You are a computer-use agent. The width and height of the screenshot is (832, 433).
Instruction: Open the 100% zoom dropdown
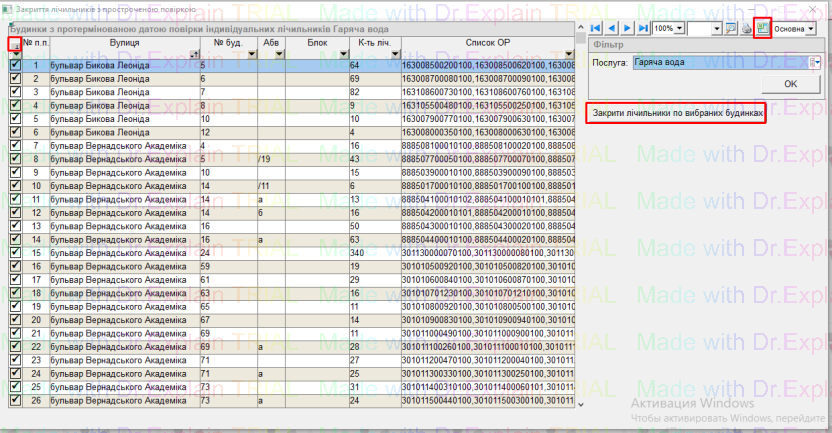tap(680, 28)
